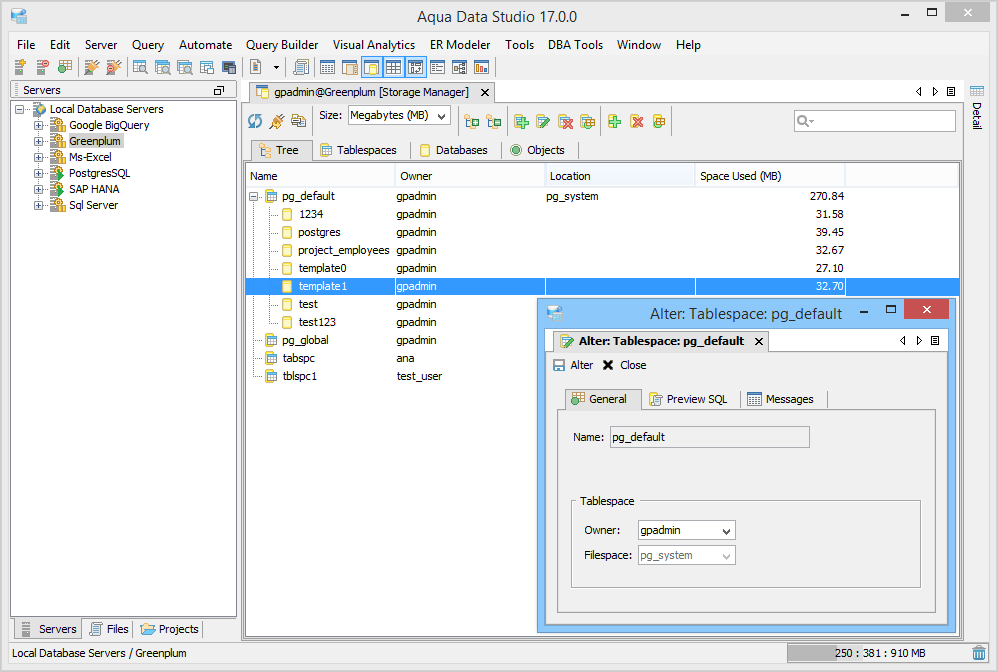Select the tblspc1 tablespace row
Image resolution: width=998 pixels, height=672 pixels.
(x=391, y=376)
